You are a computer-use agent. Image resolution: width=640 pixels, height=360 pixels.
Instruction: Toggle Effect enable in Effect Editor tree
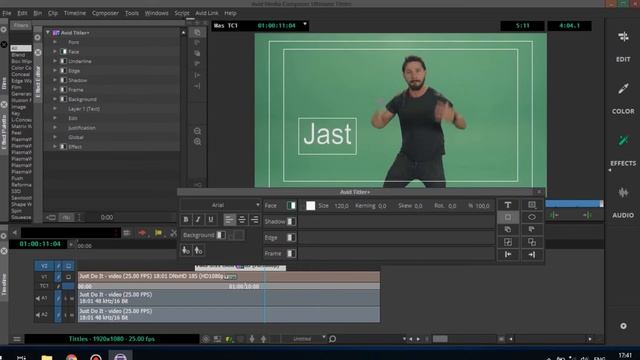pos(64,147)
